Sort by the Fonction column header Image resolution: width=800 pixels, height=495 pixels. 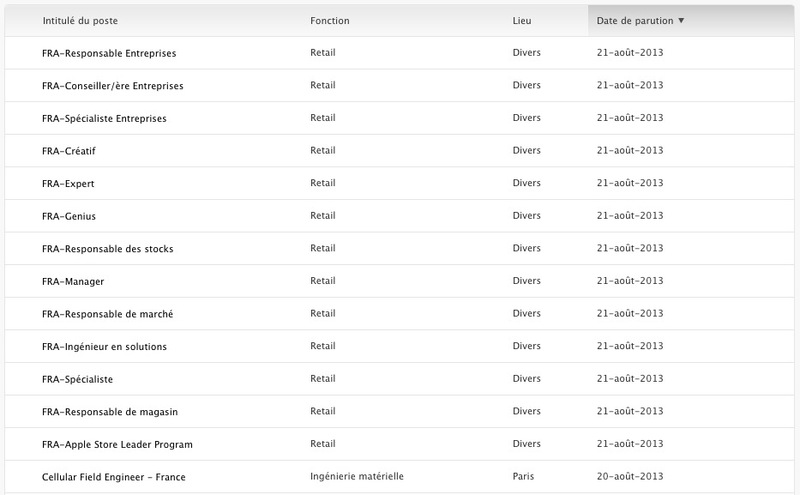tap(330, 21)
